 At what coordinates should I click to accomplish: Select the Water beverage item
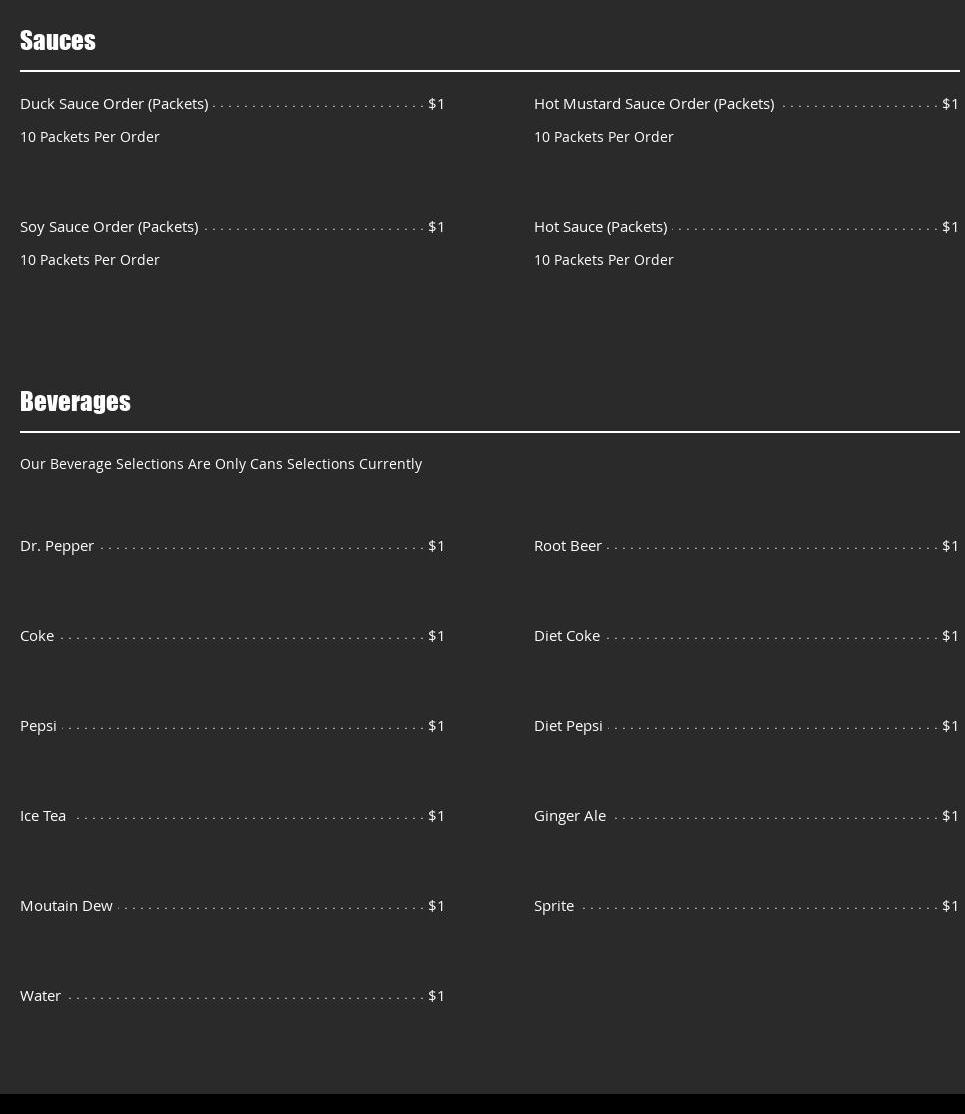(x=40, y=996)
